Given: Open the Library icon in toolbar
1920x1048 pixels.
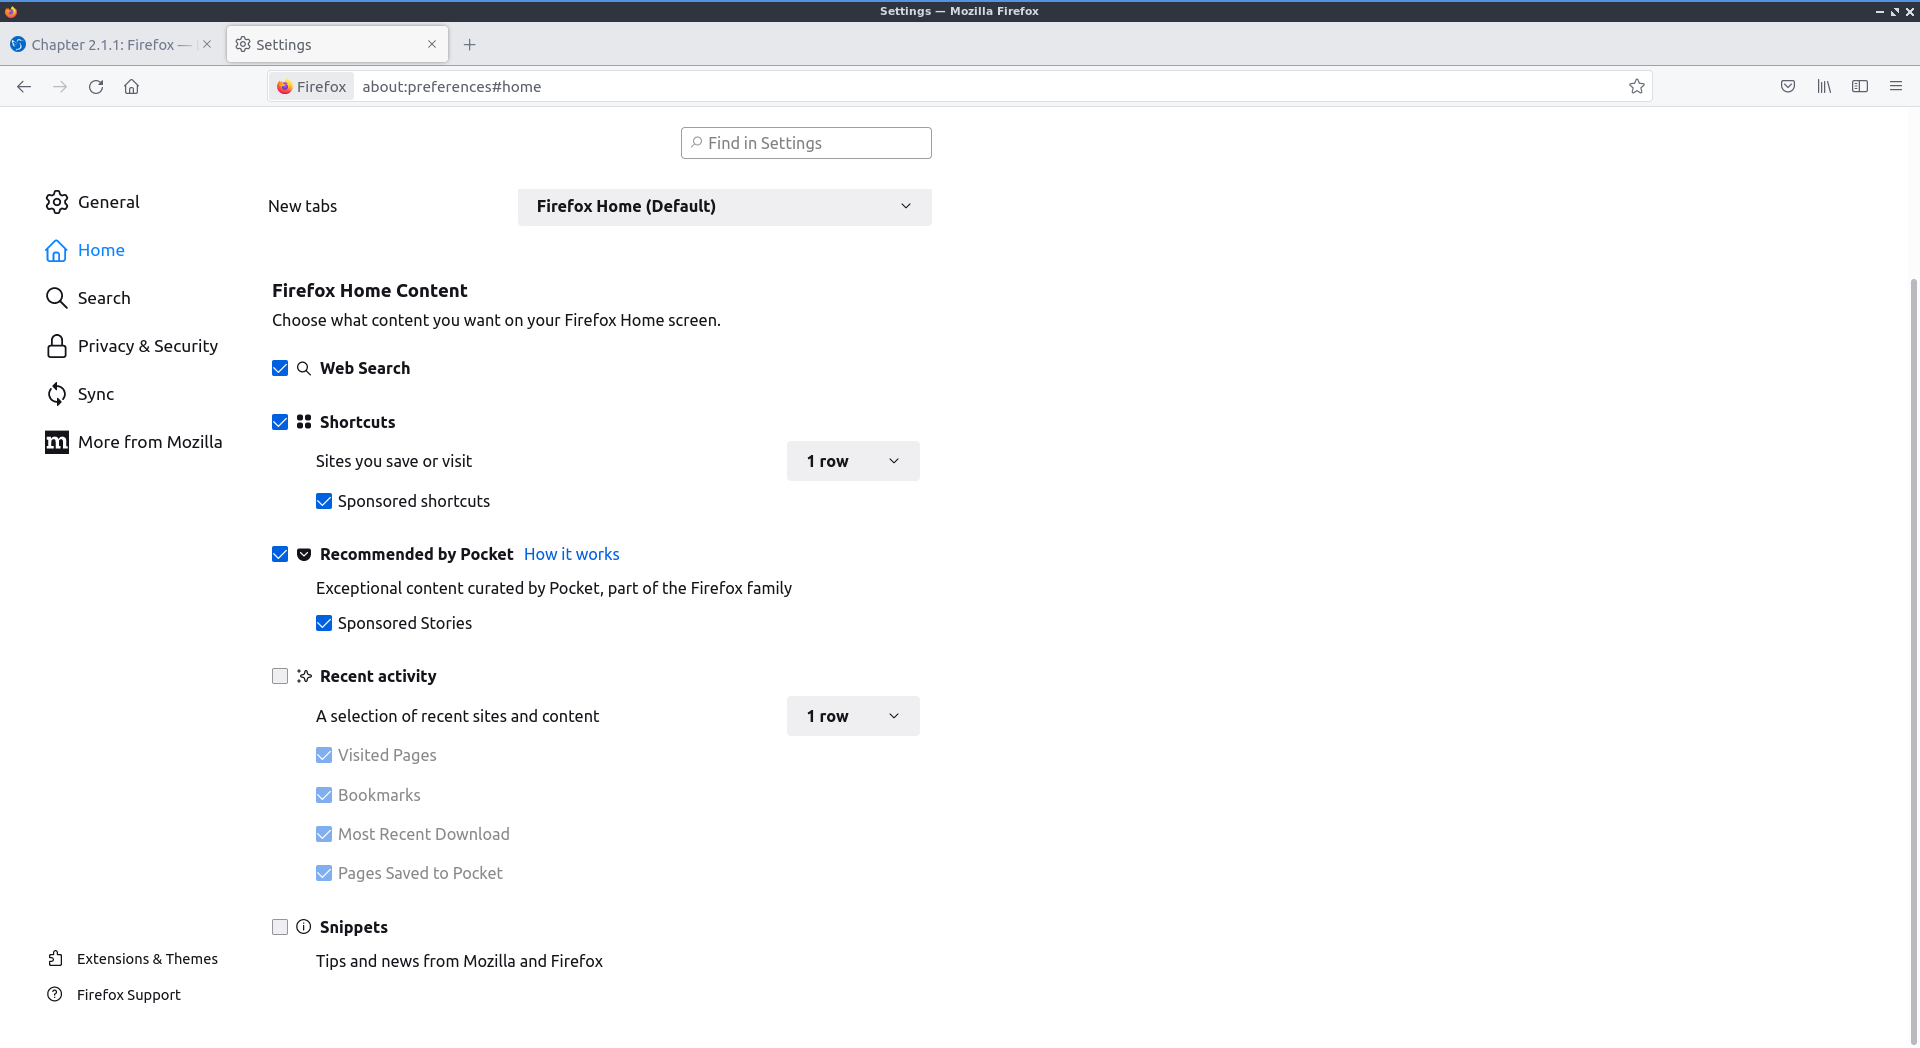Looking at the screenshot, I should click(x=1824, y=87).
